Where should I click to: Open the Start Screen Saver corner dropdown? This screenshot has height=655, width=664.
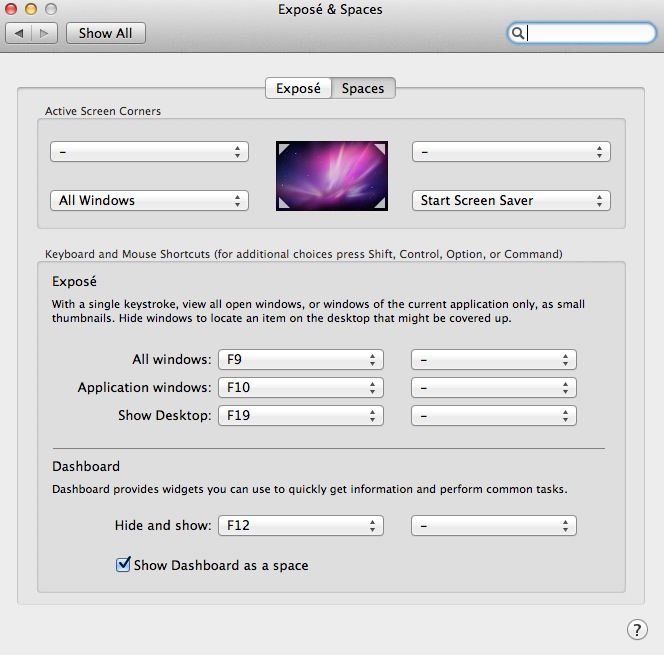[x=511, y=200]
